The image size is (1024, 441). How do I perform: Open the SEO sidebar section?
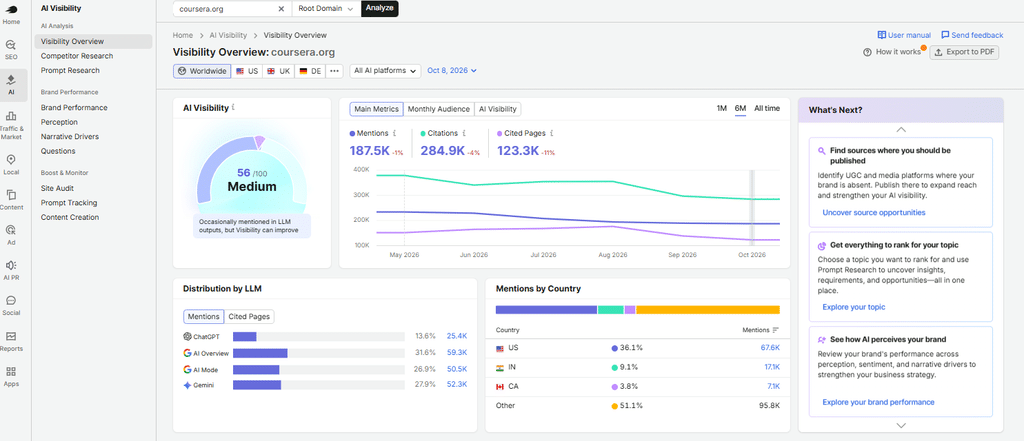(x=11, y=50)
